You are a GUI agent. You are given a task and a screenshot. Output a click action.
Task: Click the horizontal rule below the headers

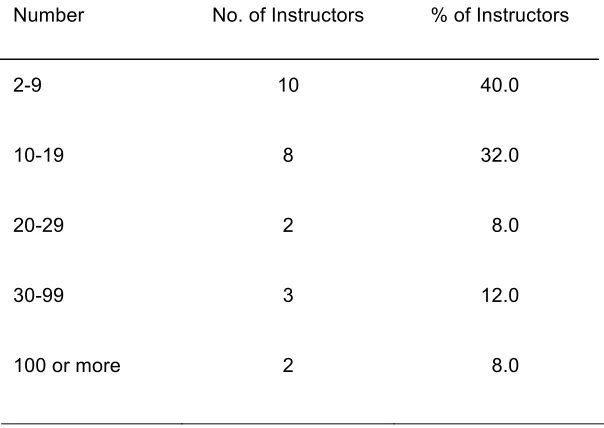(300, 59)
